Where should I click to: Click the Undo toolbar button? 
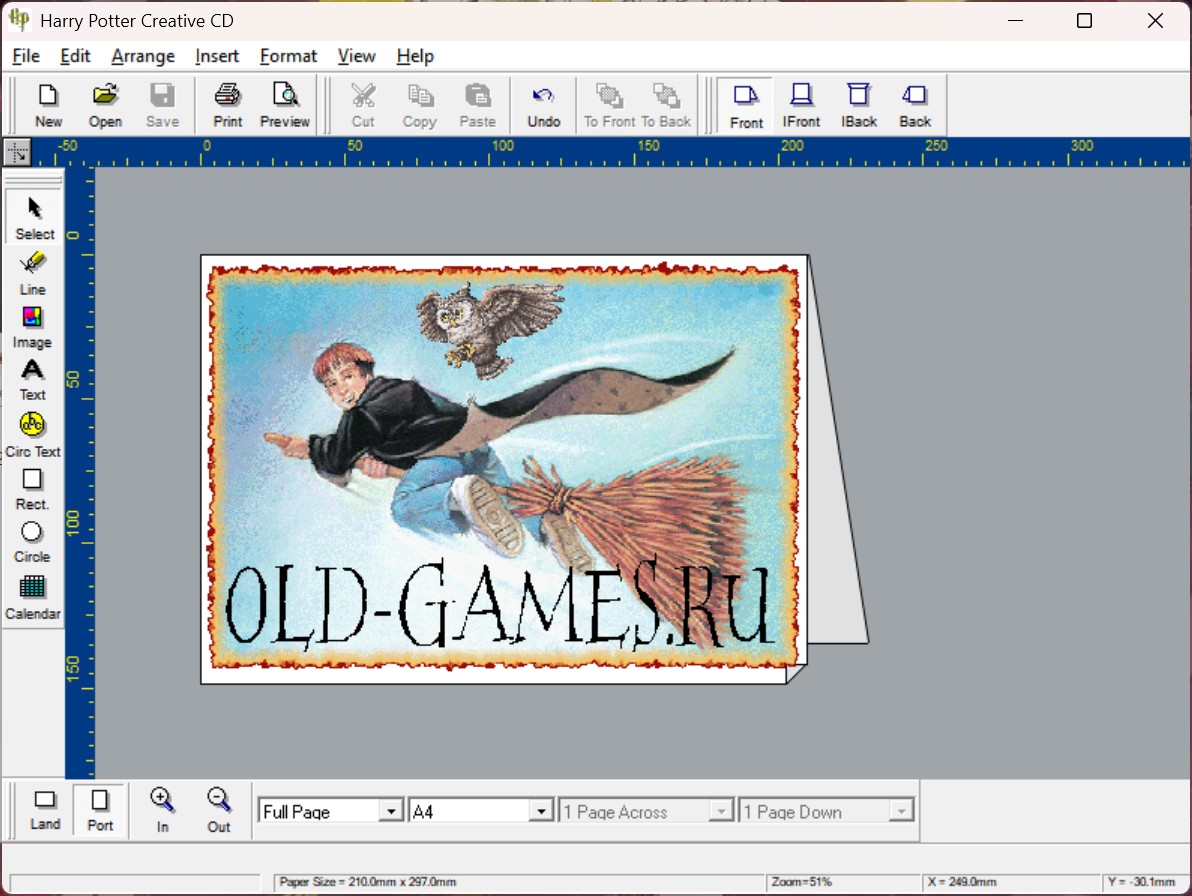543,105
